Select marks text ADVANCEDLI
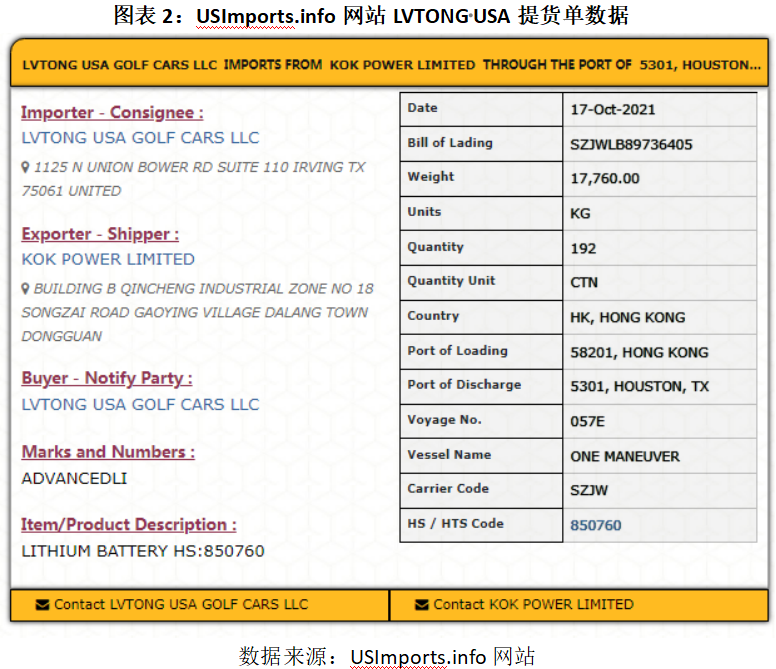 74,478
